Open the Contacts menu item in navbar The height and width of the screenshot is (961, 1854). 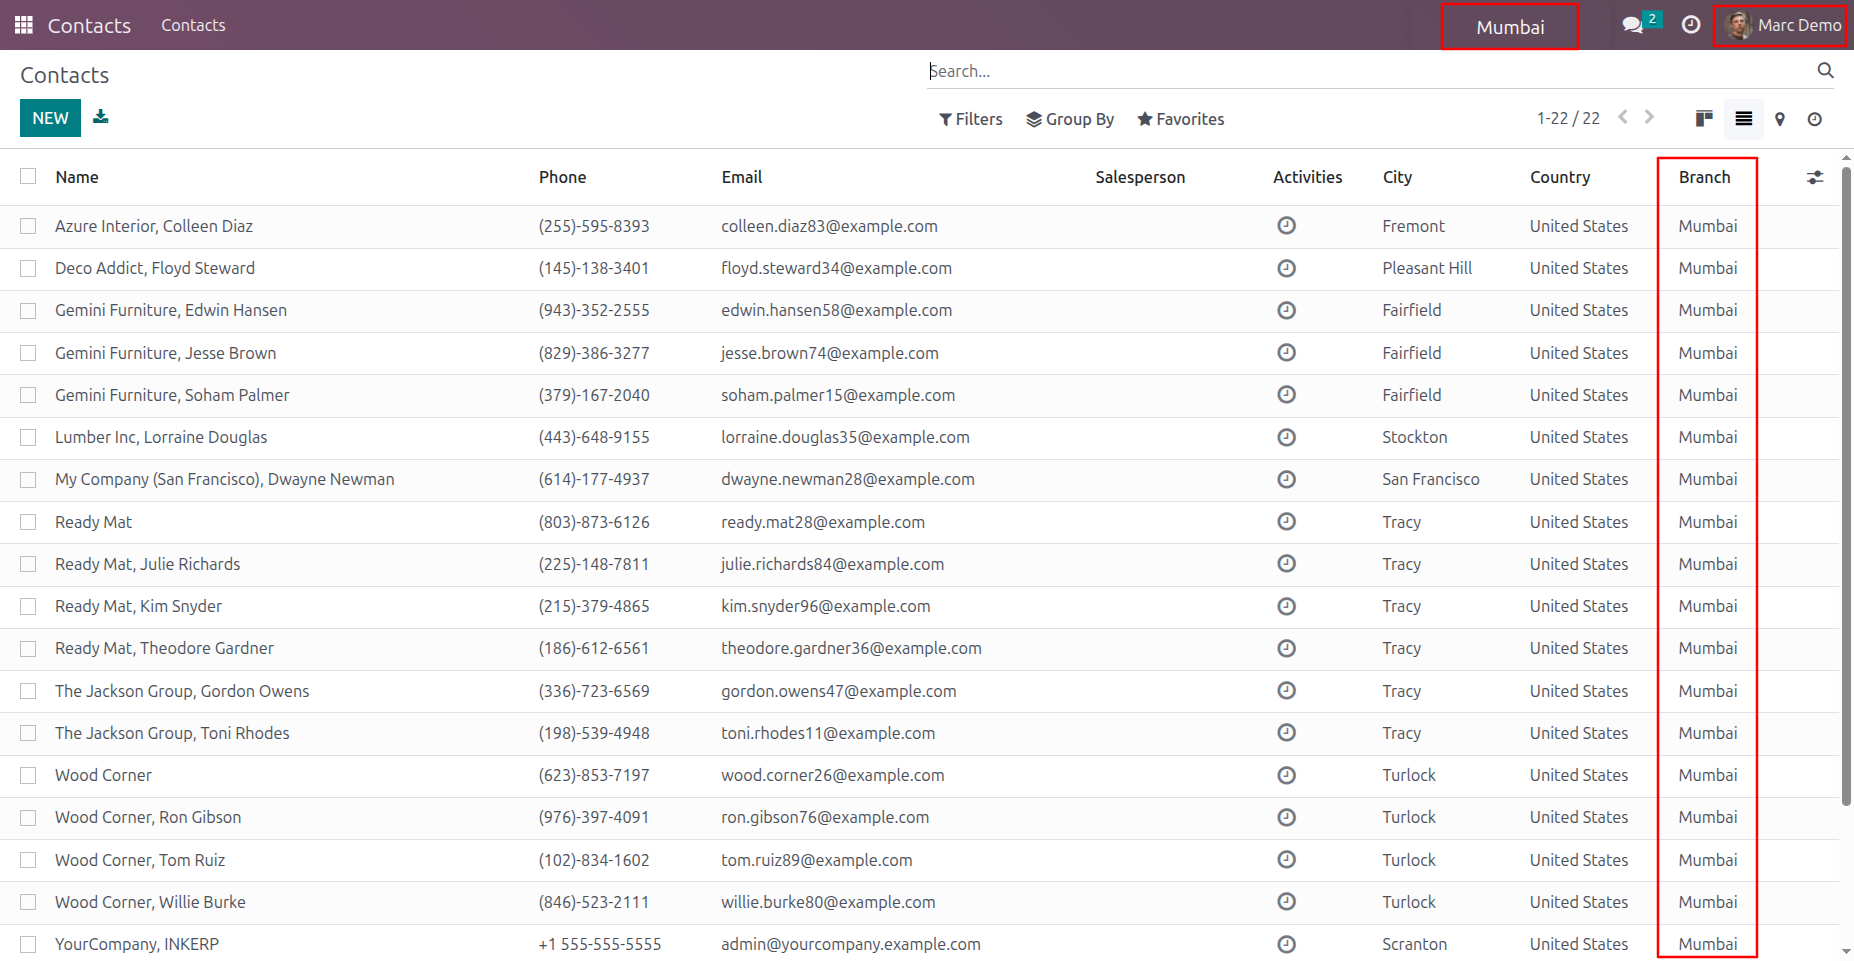(193, 25)
